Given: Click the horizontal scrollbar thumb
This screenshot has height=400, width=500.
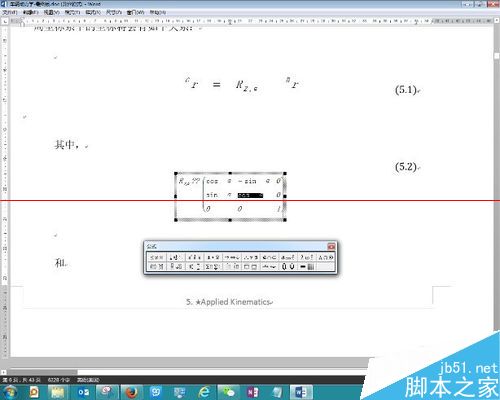Looking at the screenshot, I should pos(42,372).
